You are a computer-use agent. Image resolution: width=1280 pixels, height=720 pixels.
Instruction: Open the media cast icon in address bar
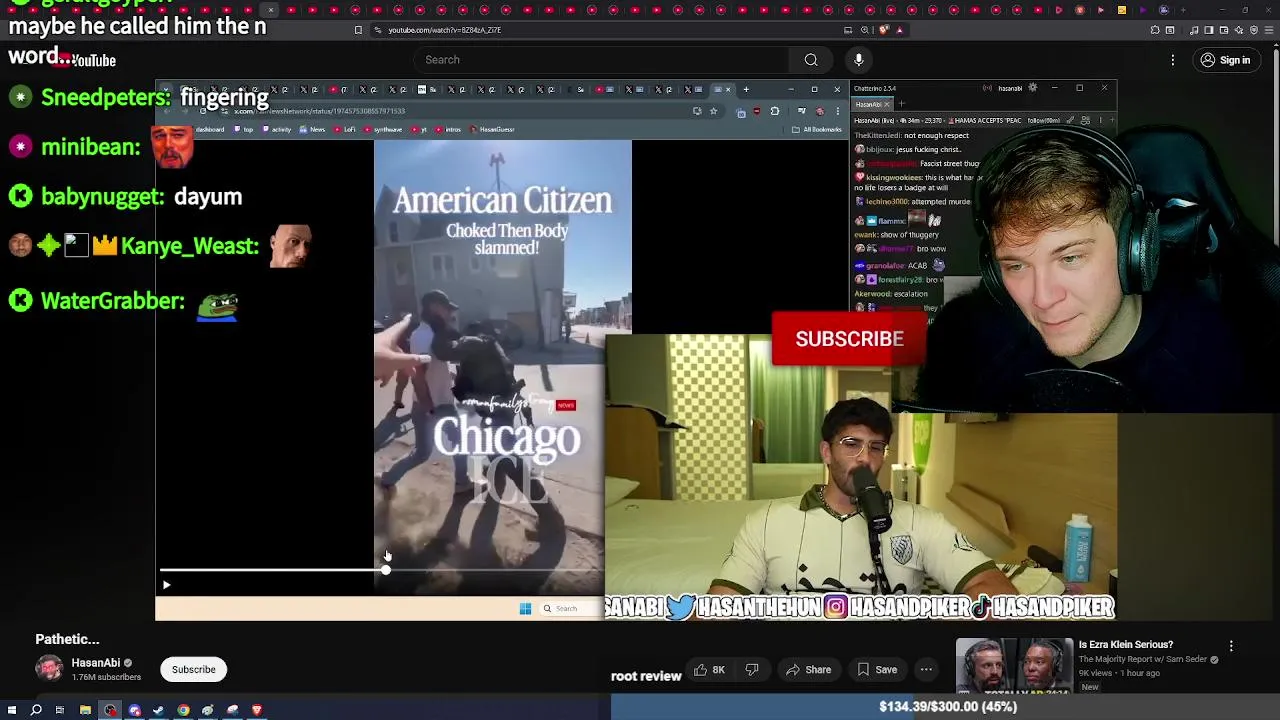(x=848, y=30)
